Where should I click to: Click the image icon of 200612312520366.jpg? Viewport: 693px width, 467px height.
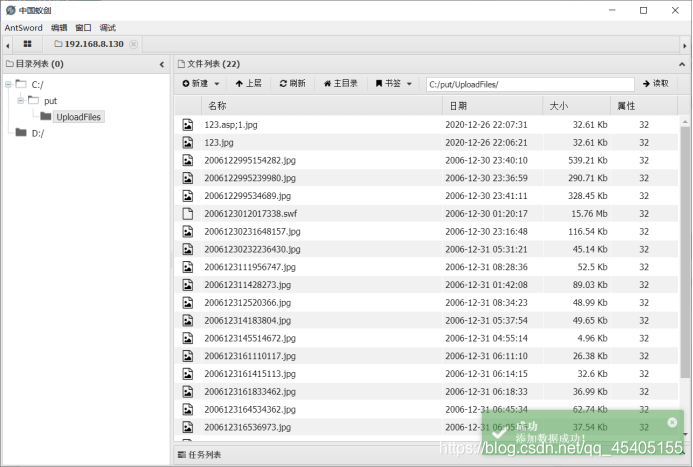(x=188, y=303)
